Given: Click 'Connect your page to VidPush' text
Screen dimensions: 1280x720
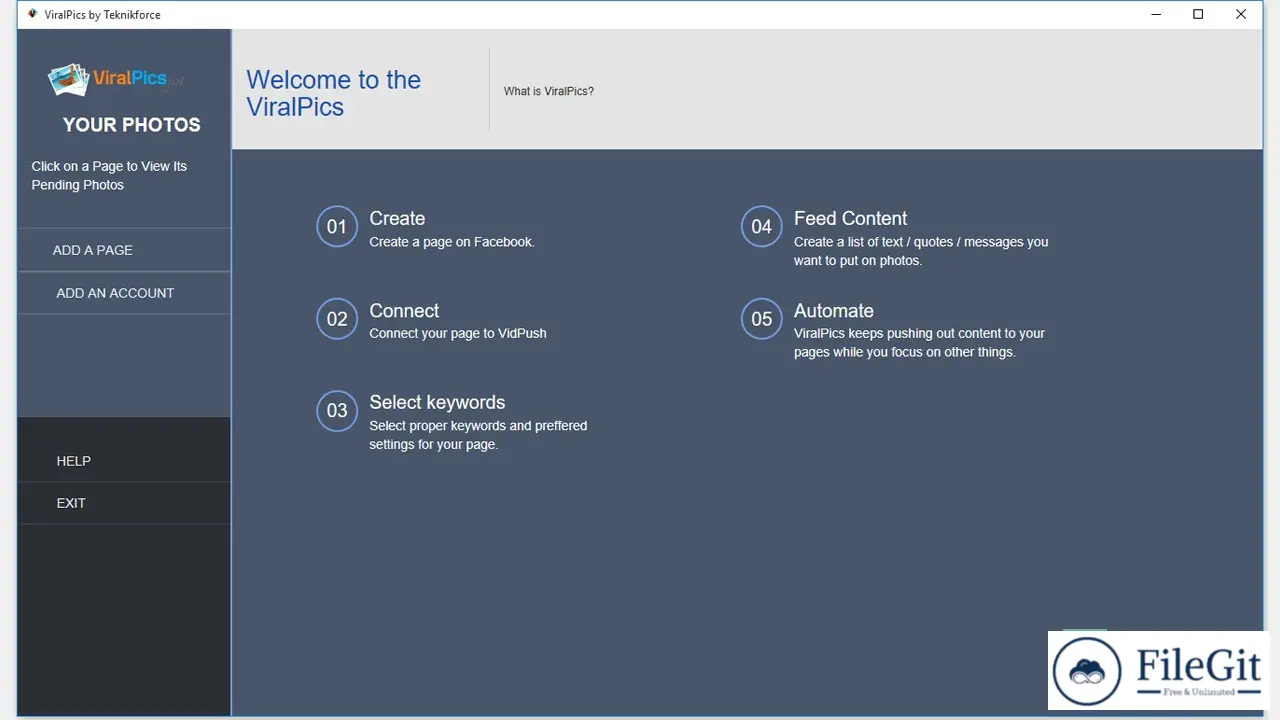Looking at the screenshot, I should click(458, 333).
